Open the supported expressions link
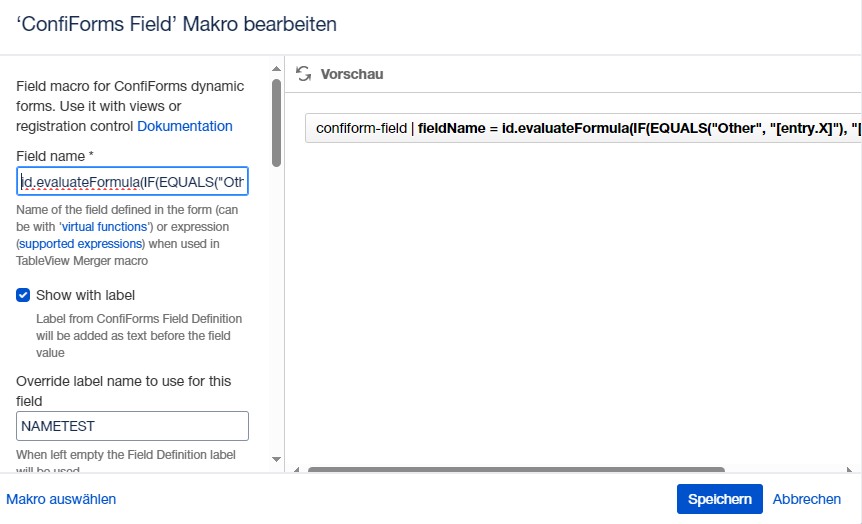The height and width of the screenshot is (524, 862). pos(81,244)
